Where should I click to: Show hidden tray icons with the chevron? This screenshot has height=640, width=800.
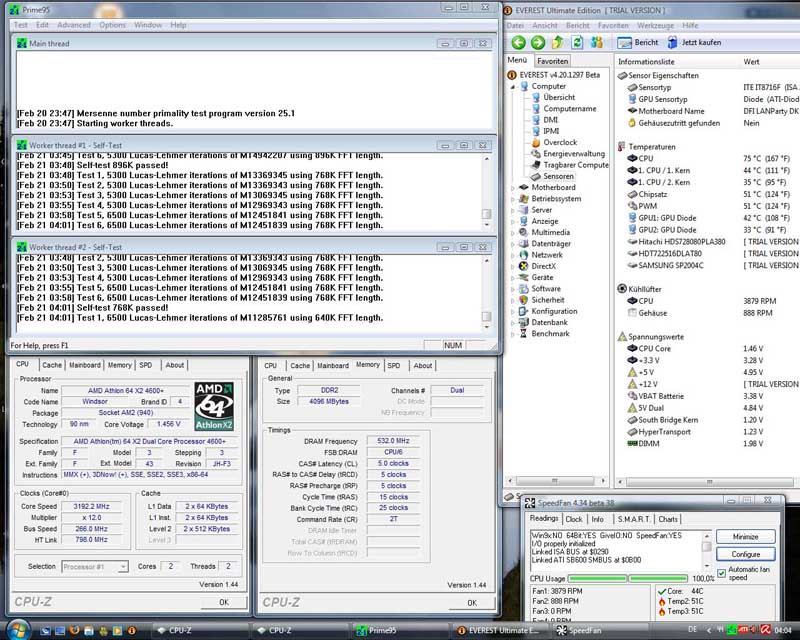(708, 630)
